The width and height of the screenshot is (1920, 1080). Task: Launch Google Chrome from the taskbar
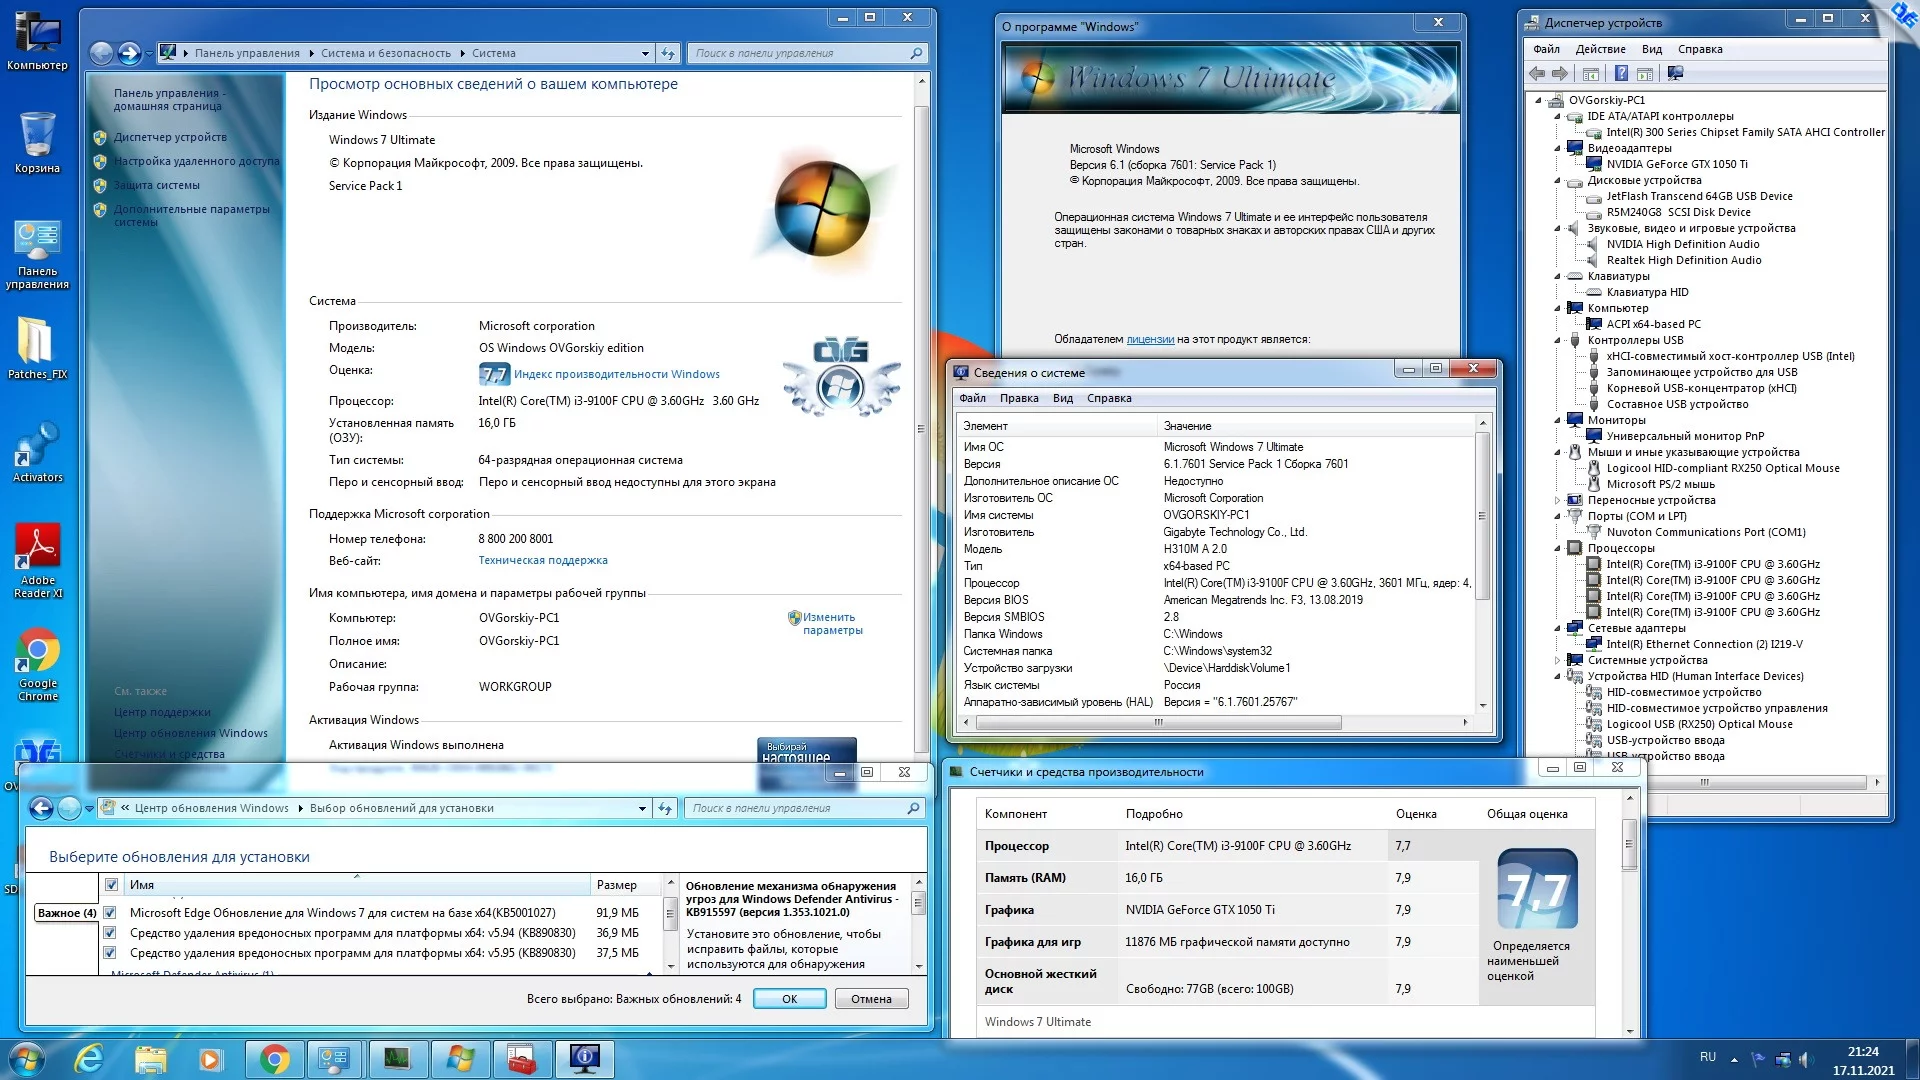274,1059
